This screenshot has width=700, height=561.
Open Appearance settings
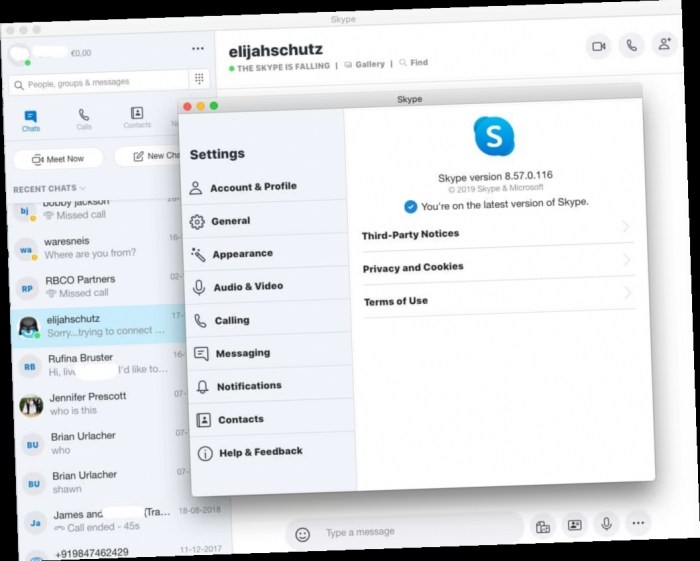click(x=267, y=254)
